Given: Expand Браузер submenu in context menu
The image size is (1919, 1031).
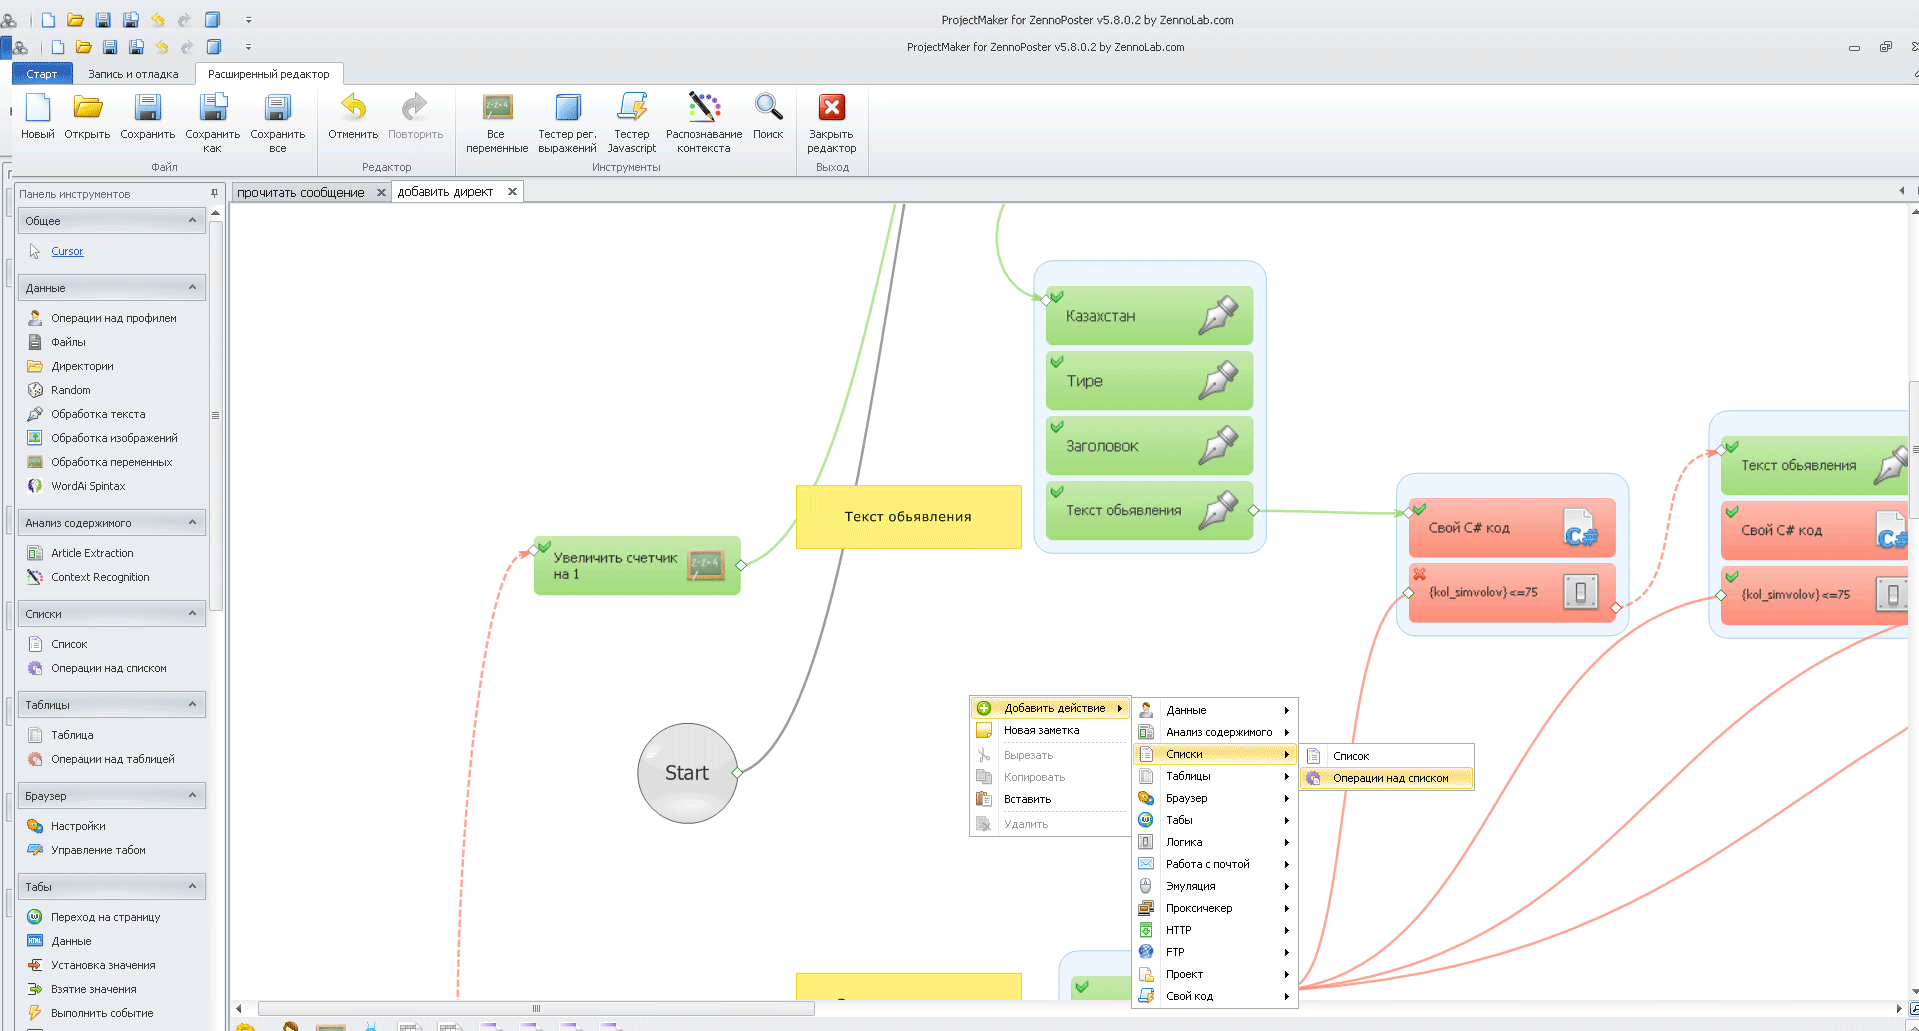Looking at the screenshot, I should tap(1215, 798).
